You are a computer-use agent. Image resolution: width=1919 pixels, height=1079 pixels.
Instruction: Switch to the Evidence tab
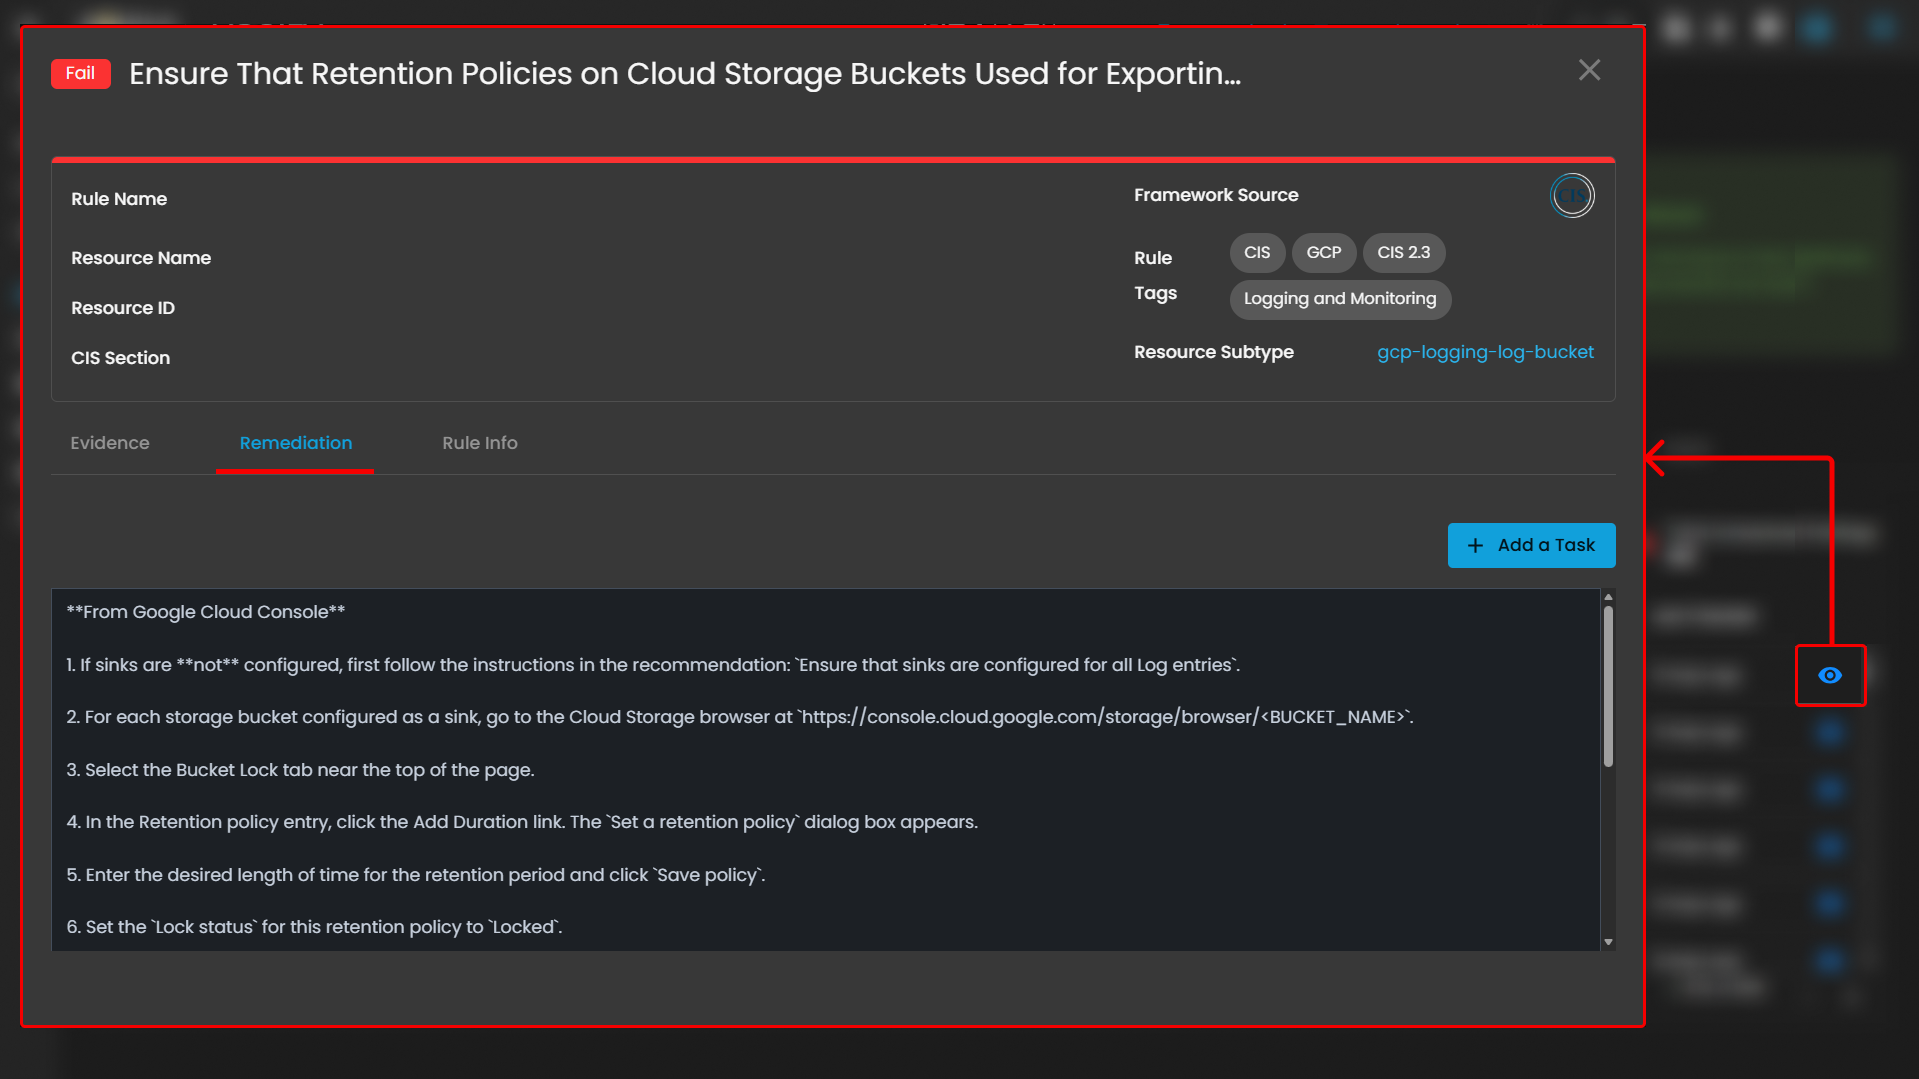(110, 443)
